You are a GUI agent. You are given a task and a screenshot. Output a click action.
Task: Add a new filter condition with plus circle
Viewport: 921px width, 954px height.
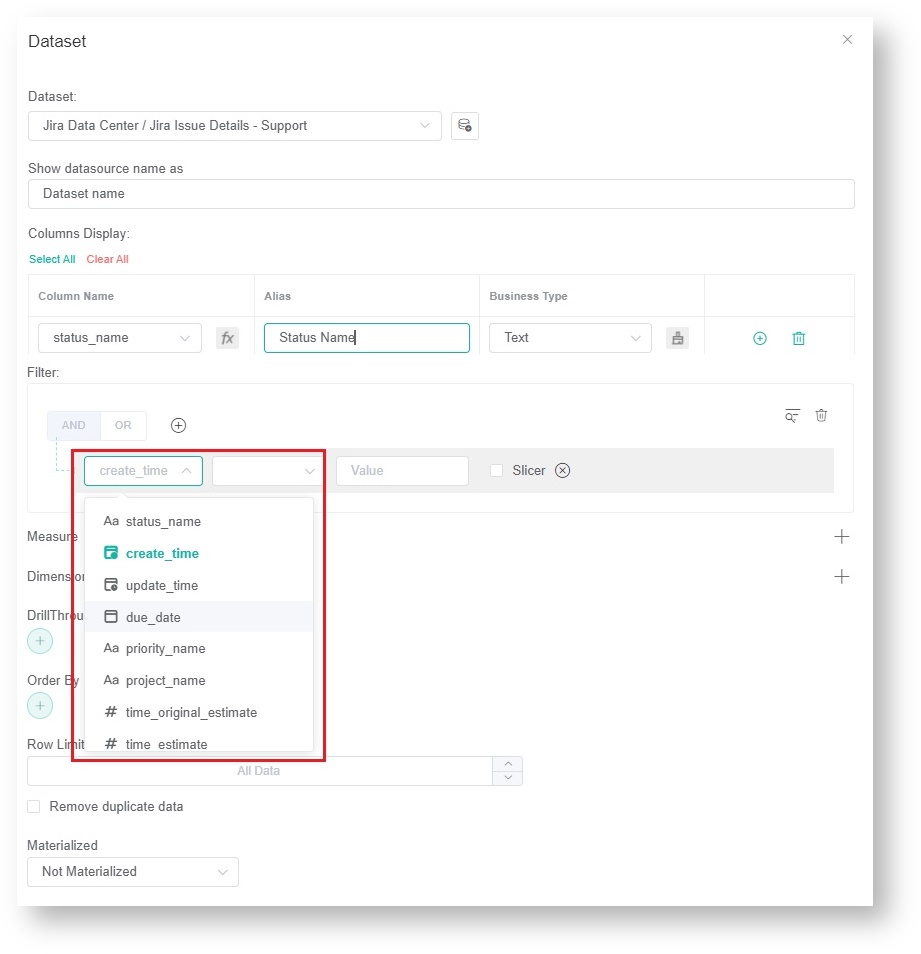click(179, 425)
